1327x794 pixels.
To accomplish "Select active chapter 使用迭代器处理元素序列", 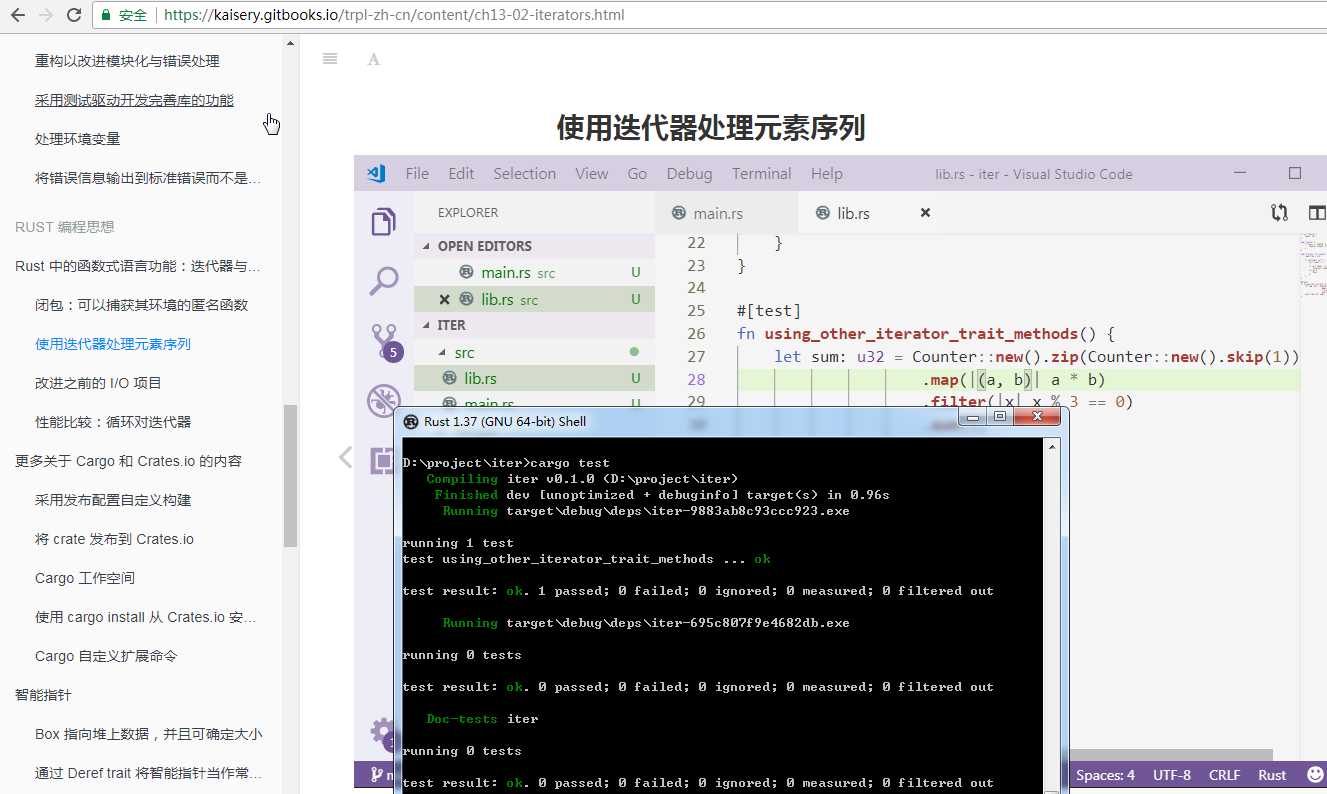I will pos(113,344).
